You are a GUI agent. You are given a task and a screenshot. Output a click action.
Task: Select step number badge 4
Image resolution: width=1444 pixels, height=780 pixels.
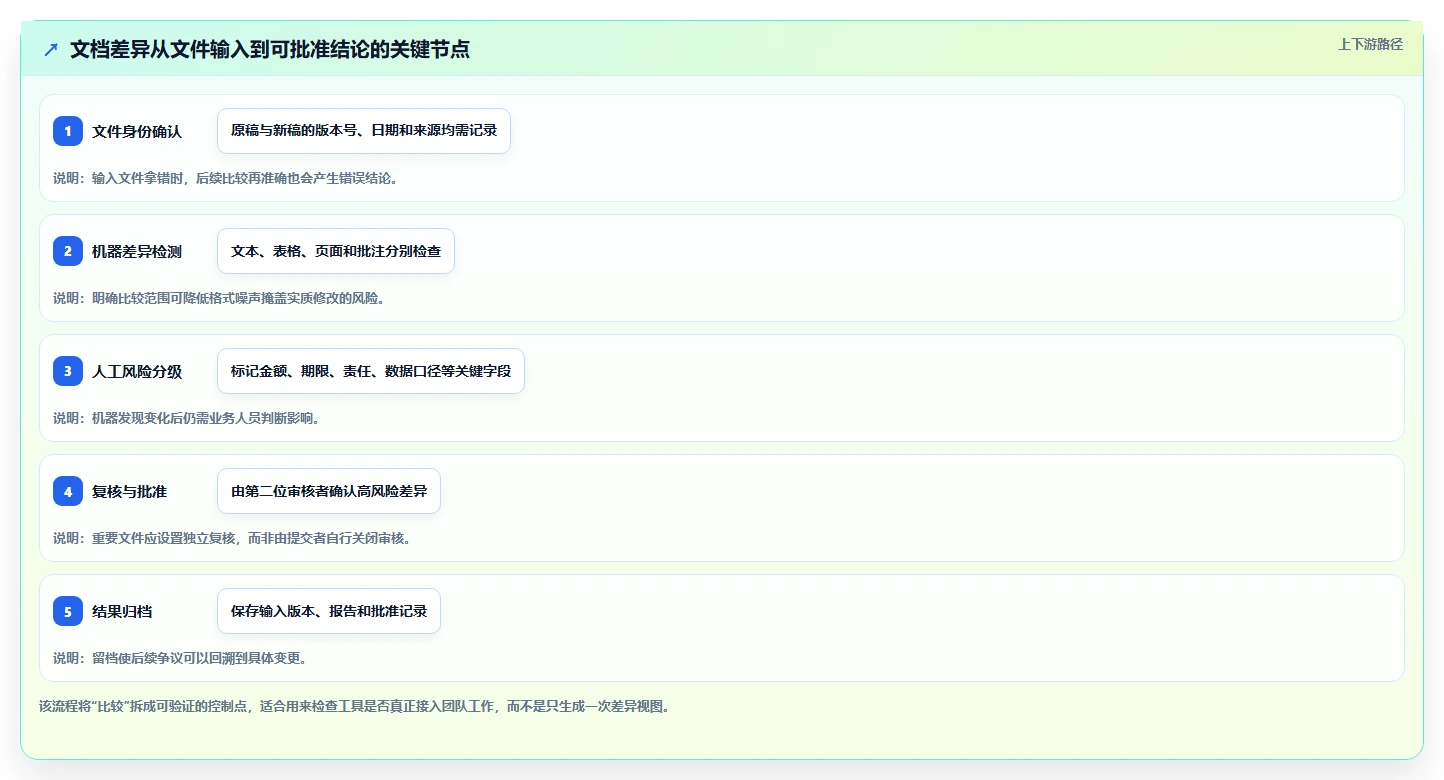coord(68,491)
